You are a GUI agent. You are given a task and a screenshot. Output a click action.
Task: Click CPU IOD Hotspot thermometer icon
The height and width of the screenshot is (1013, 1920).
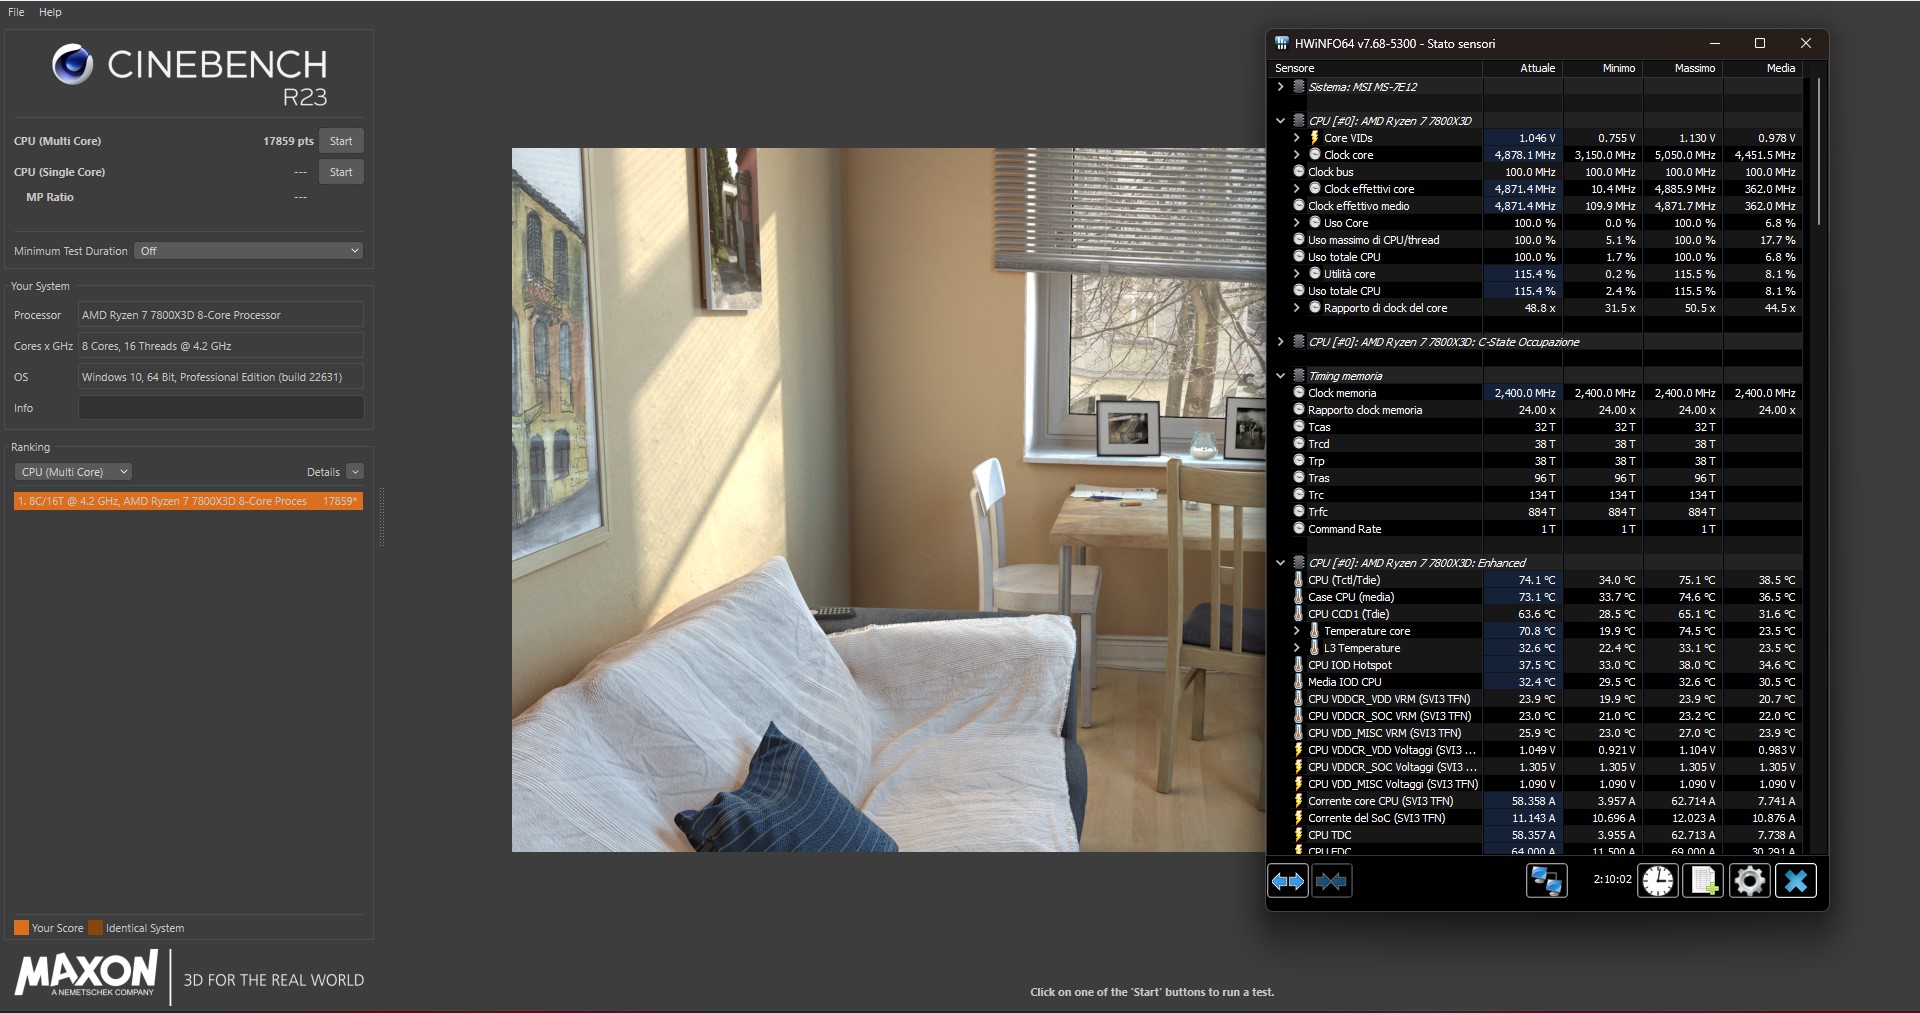(1299, 665)
